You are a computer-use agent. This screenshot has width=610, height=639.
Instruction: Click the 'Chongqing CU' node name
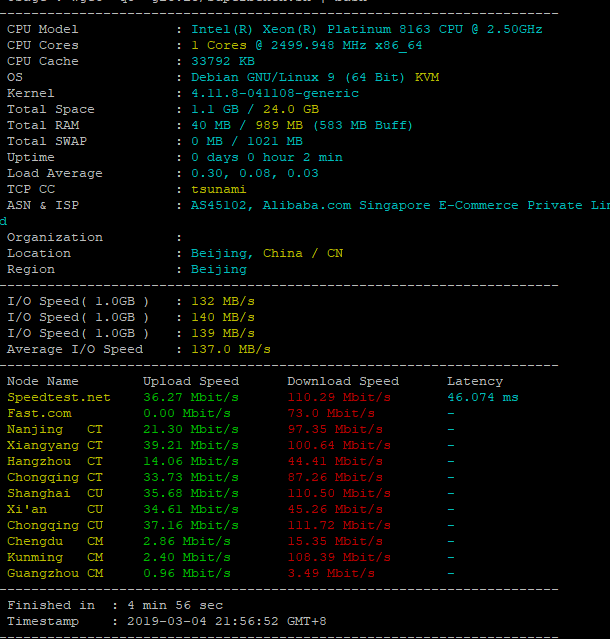click(55, 526)
